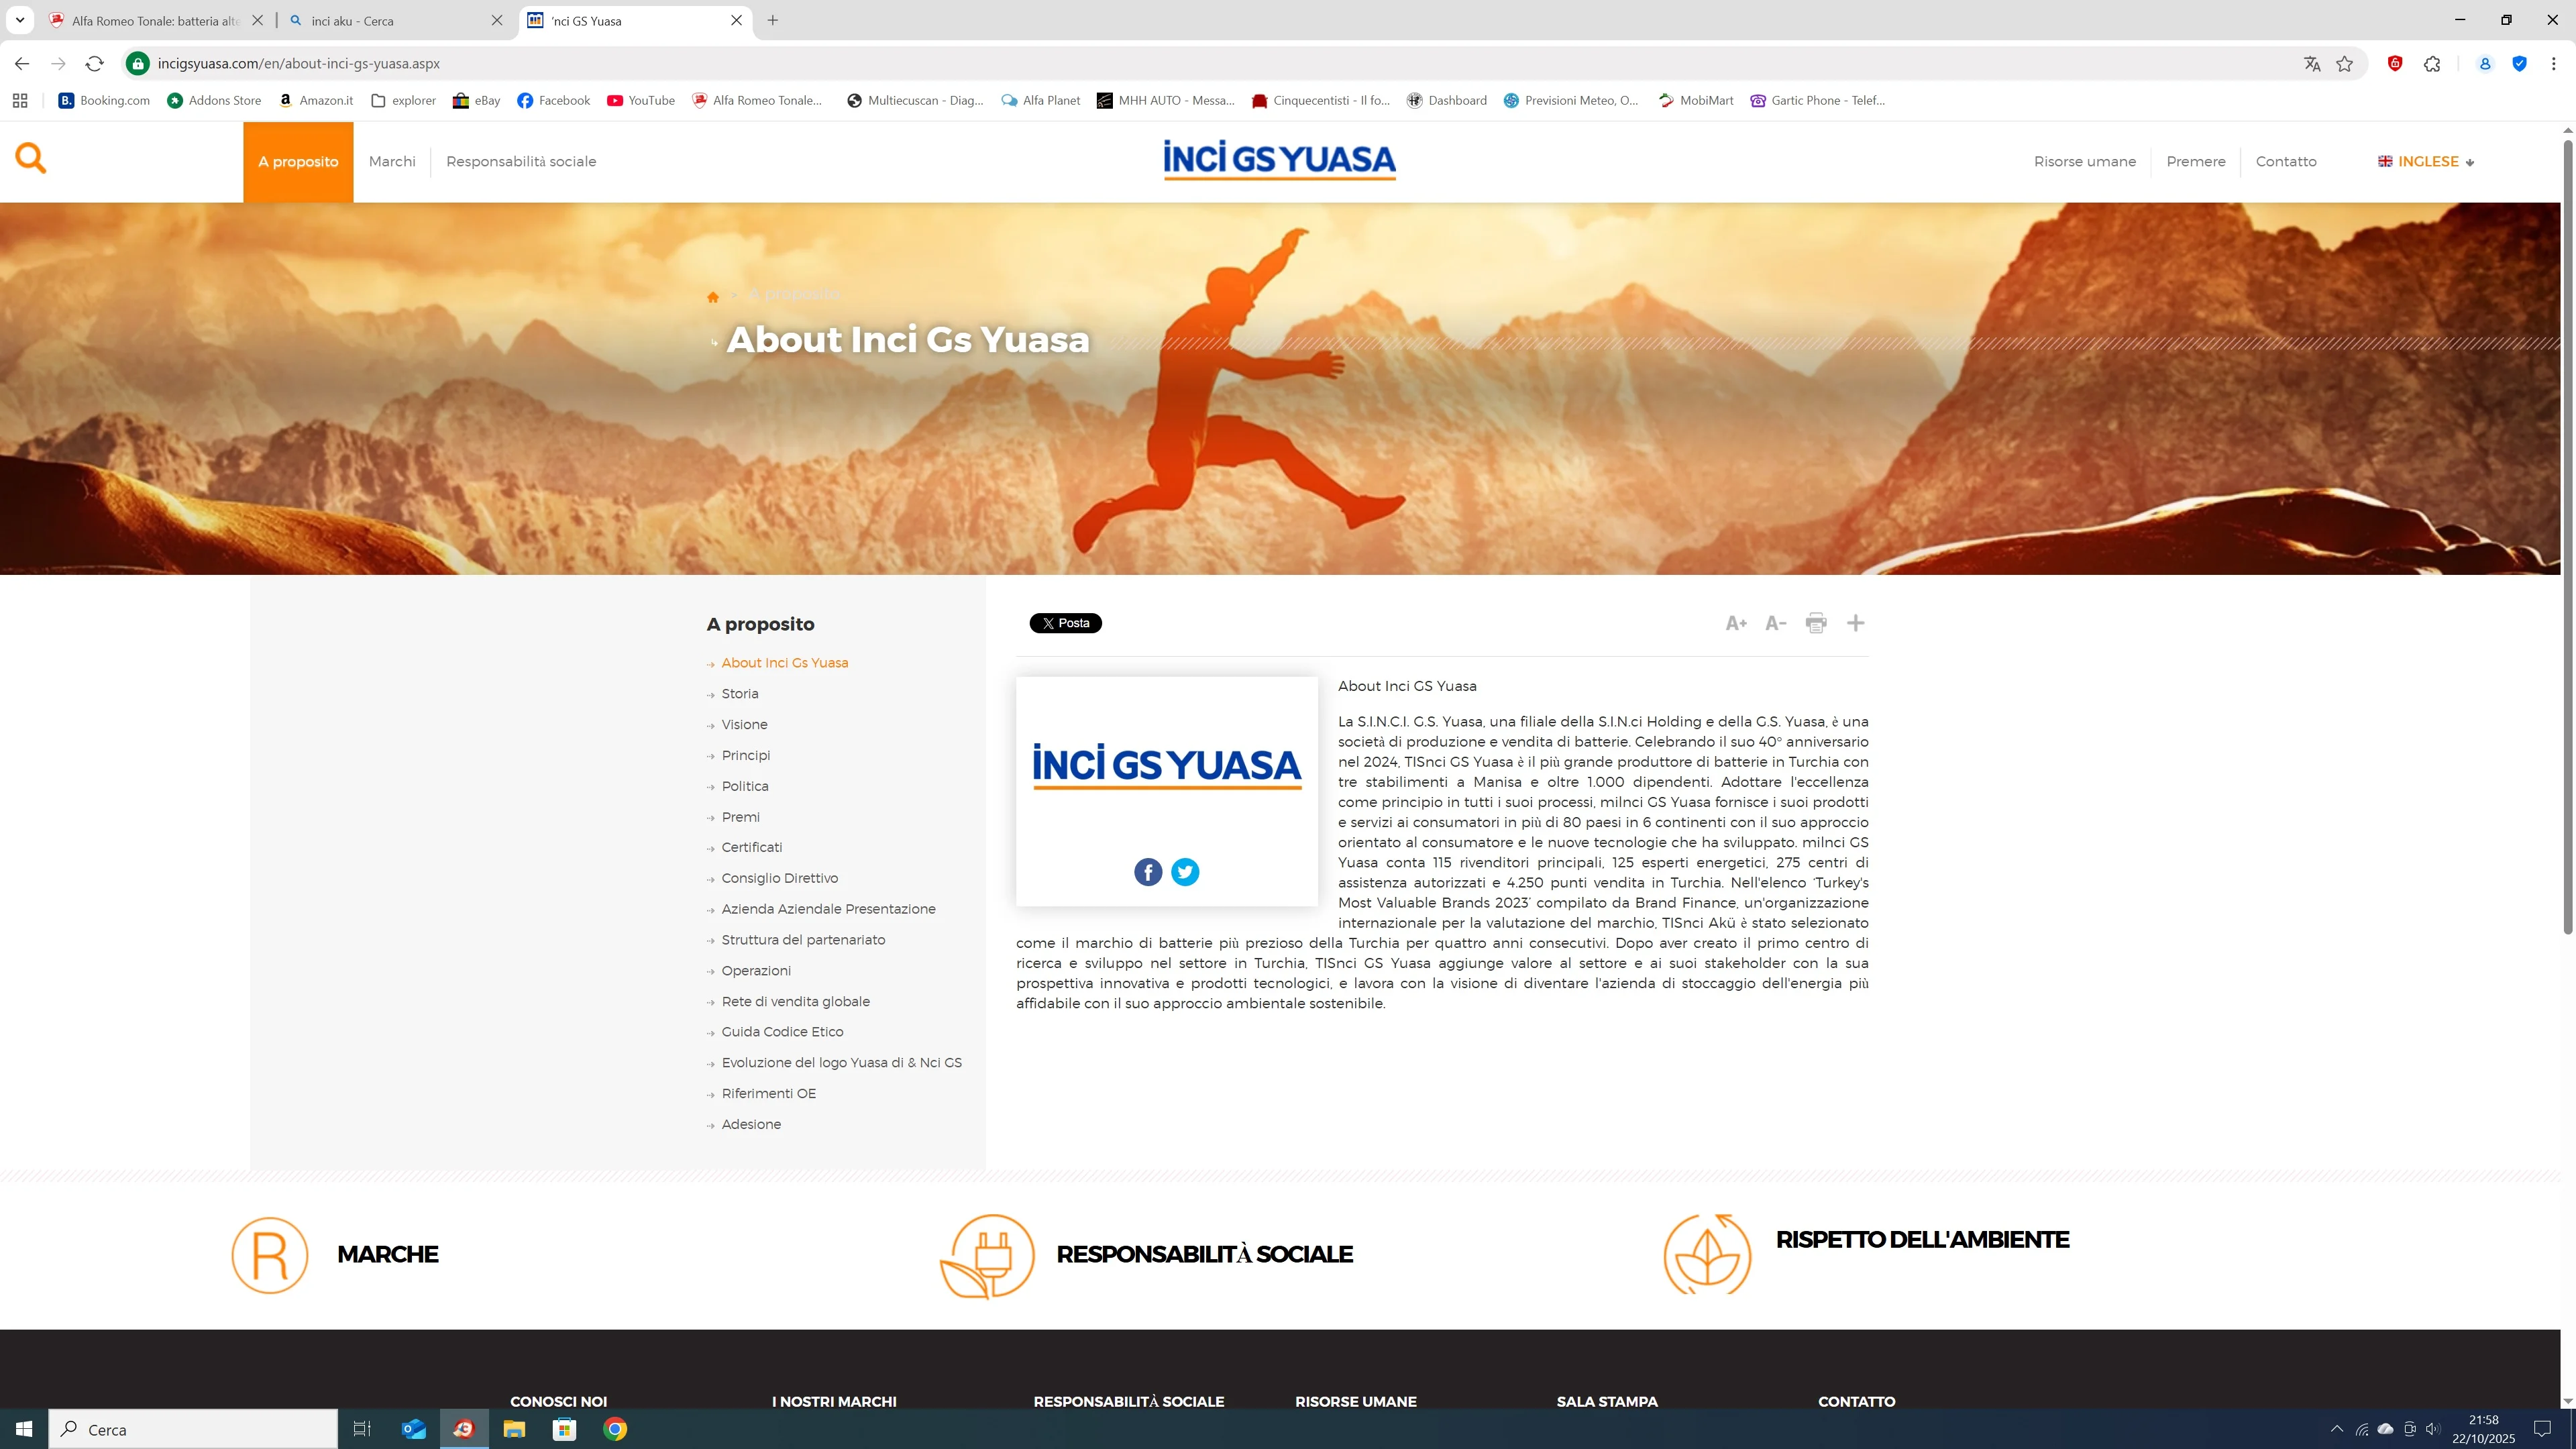This screenshot has height=1449, width=2576.
Task: Decrease text size with the A- icon
Action: pos(1776,622)
